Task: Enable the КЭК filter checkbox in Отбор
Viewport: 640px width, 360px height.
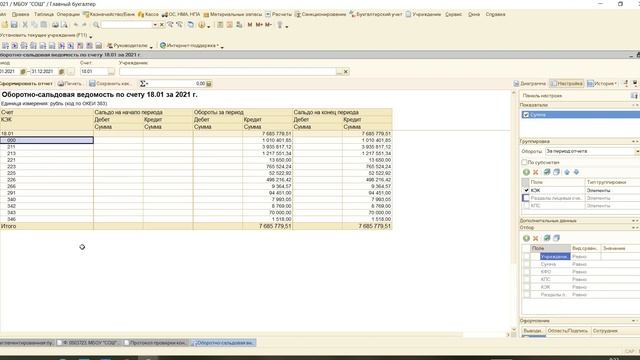Action: pyautogui.click(x=527, y=287)
